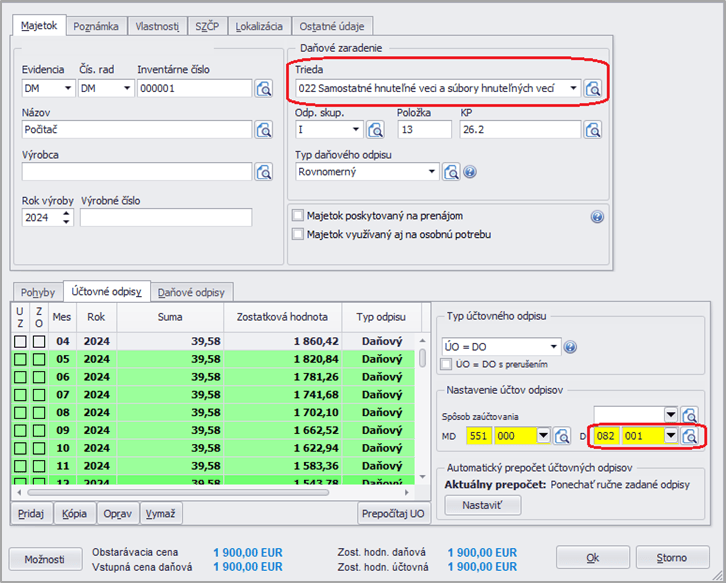Click help icon next to Typ daňového odpisu
The height and width of the screenshot is (583, 726).
tap(470, 172)
